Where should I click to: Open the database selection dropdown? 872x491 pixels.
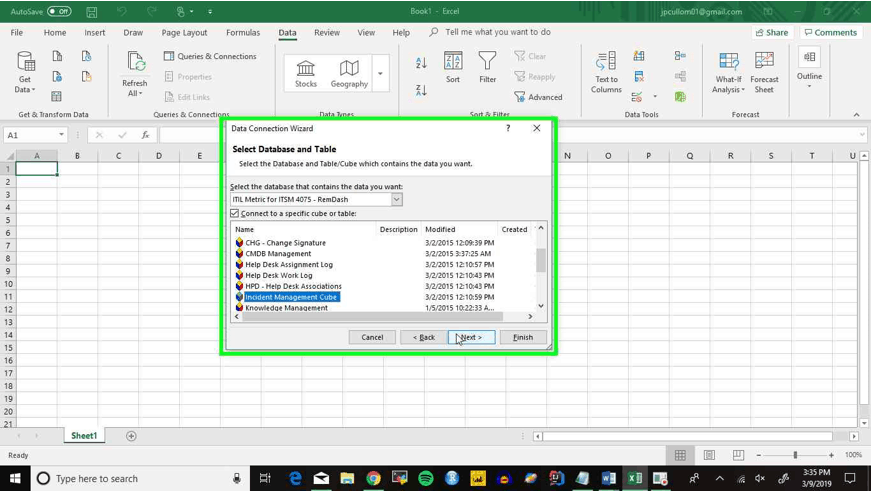click(397, 199)
